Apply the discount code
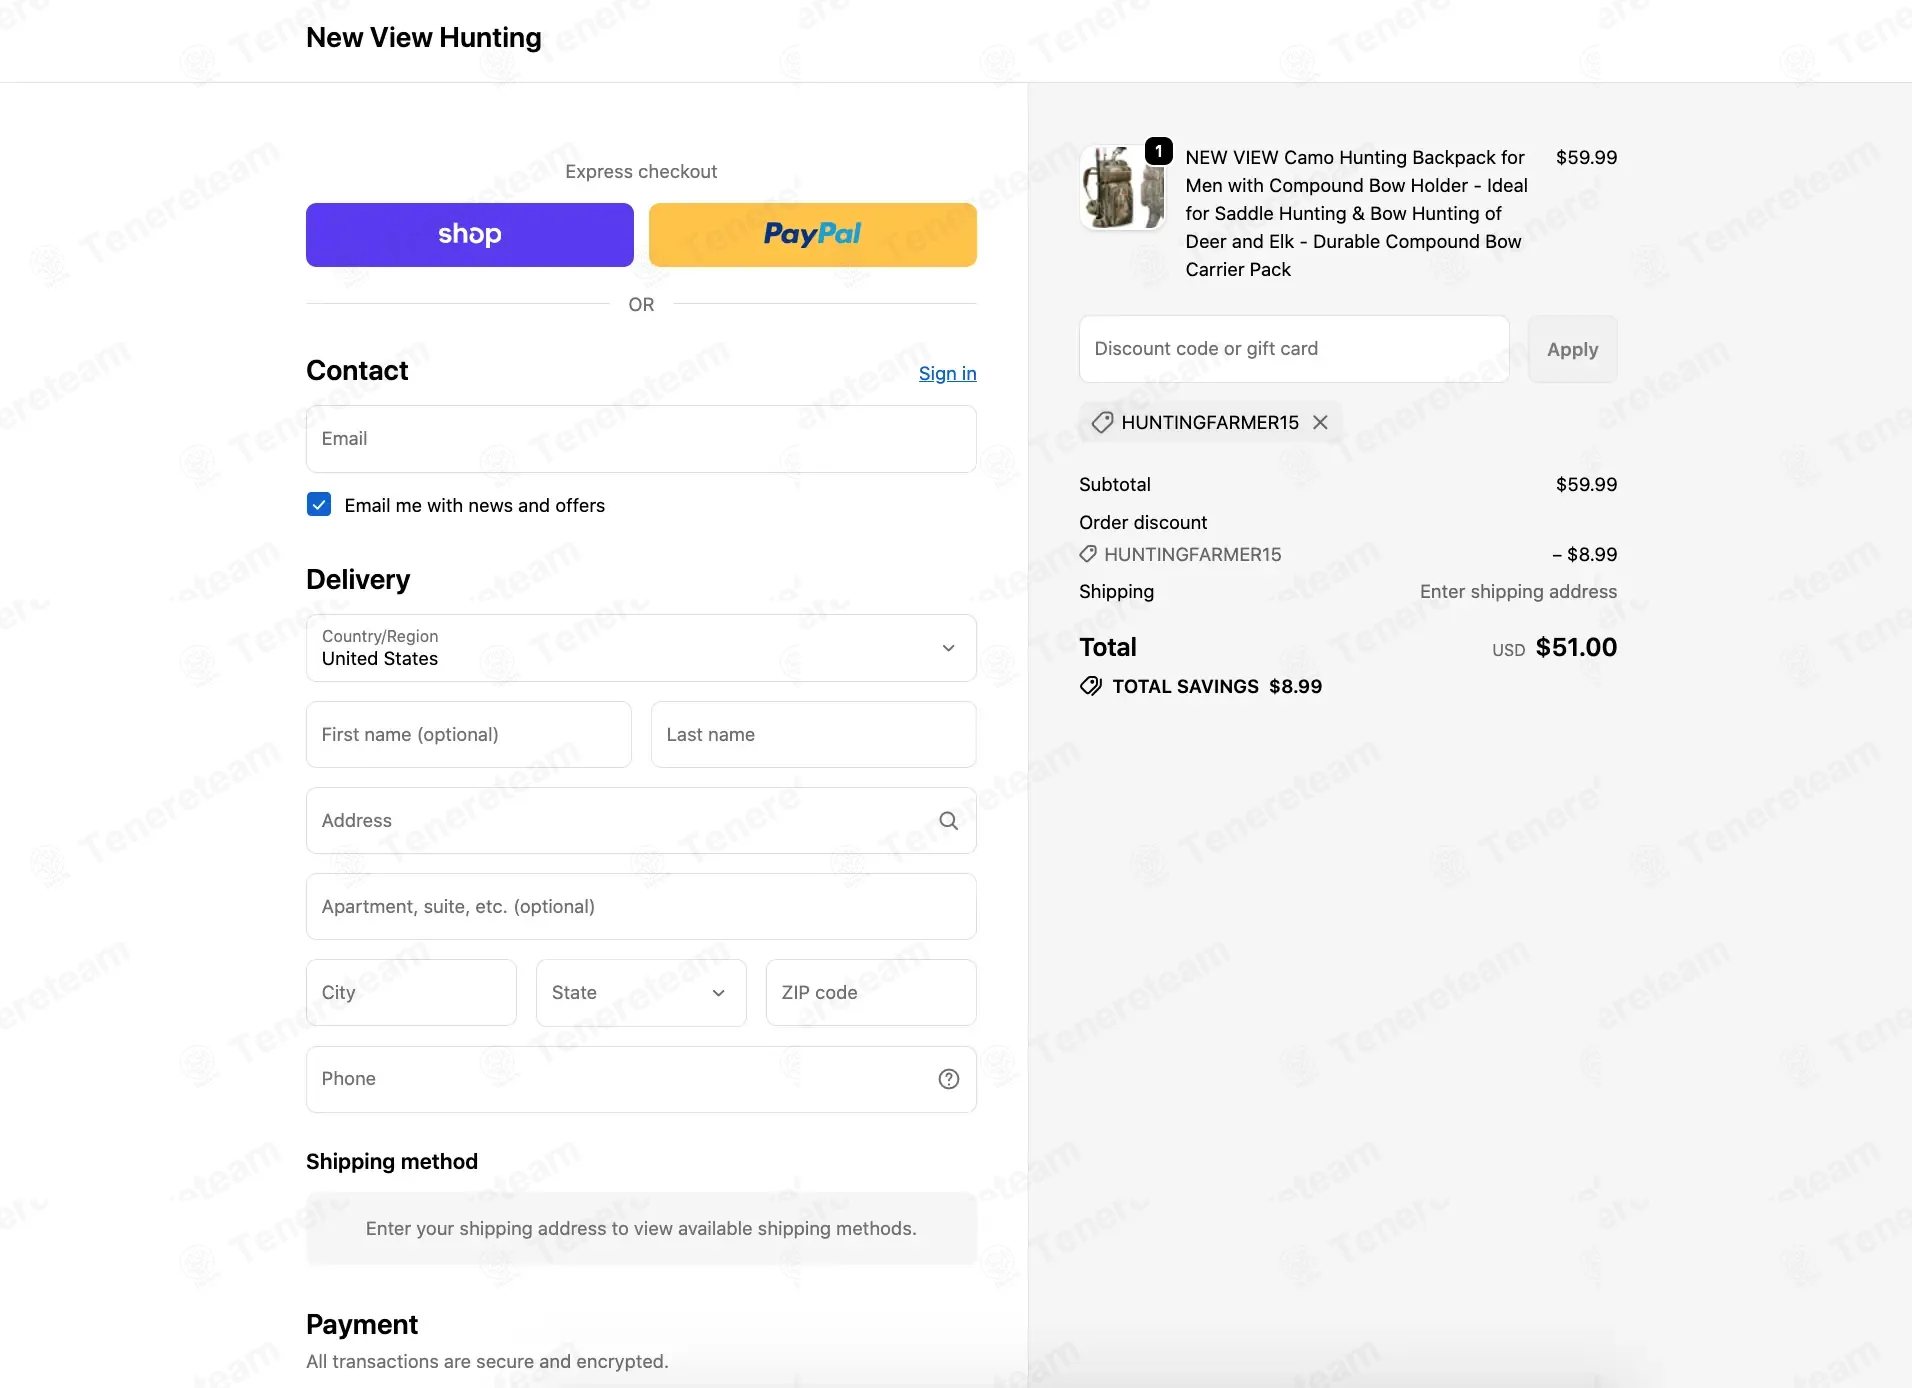This screenshot has height=1388, width=1912. click(1572, 349)
